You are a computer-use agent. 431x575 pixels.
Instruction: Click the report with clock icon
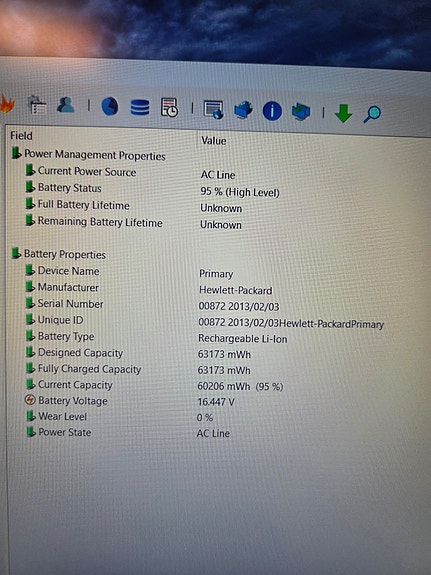(x=169, y=108)
